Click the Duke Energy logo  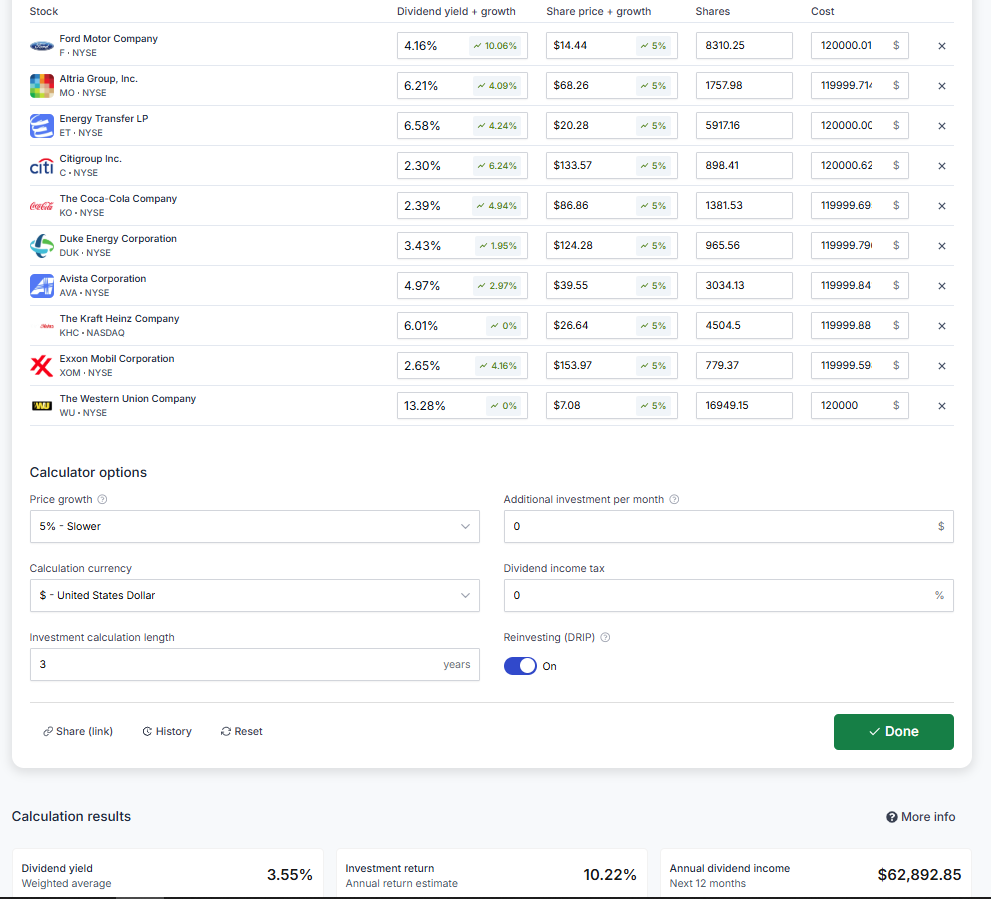point(42,246)
